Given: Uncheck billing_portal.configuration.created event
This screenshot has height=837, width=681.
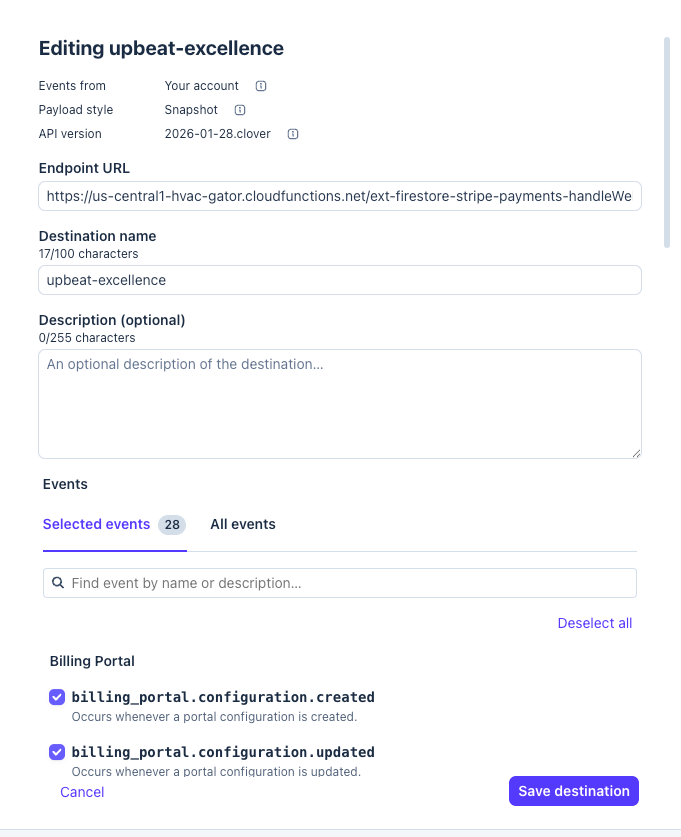Looking at the screenshot, I should [57, 697].
